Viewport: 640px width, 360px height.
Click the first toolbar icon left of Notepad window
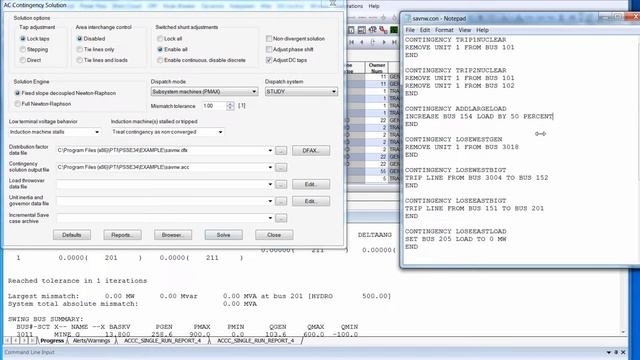pos(351,30)
